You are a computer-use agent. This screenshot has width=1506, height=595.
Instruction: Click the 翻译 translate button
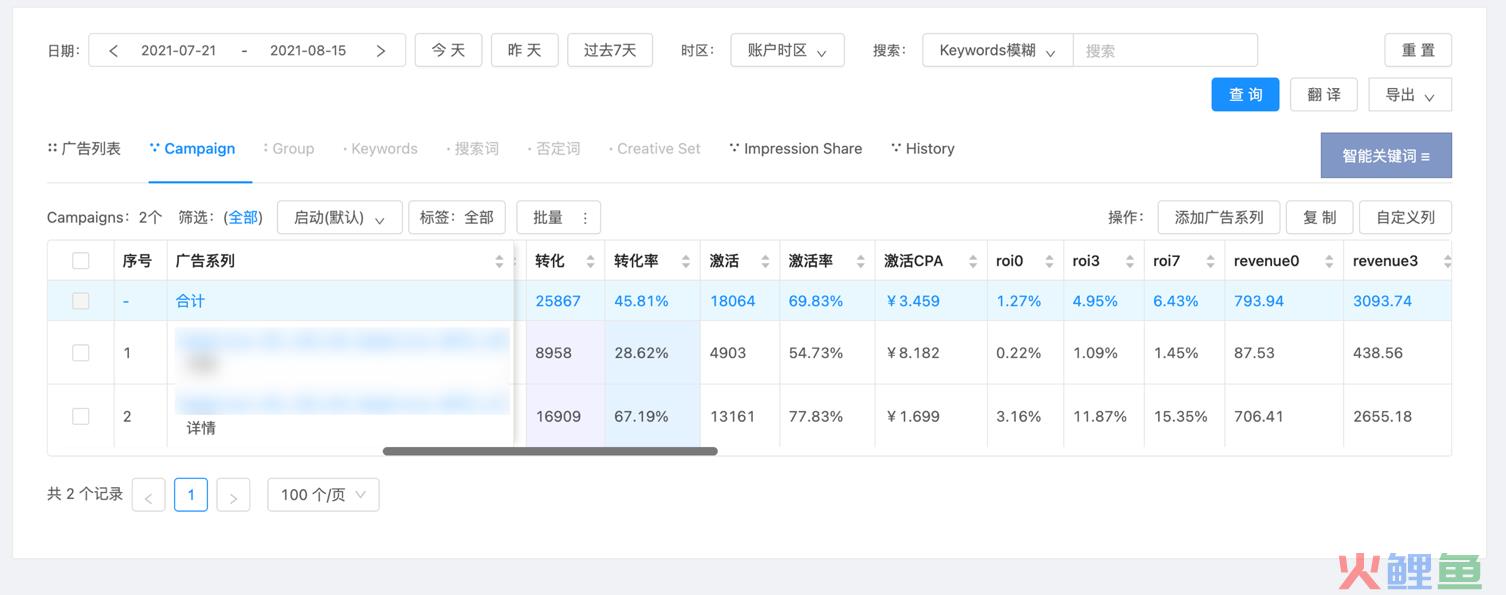(x=1324, y=95)
